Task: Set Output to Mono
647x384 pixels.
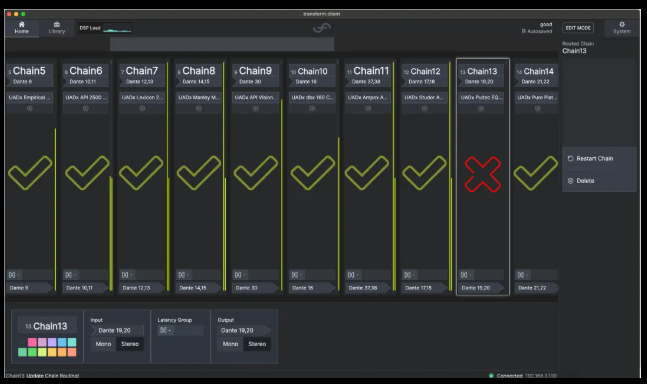Action: click(x=230, y=344)
